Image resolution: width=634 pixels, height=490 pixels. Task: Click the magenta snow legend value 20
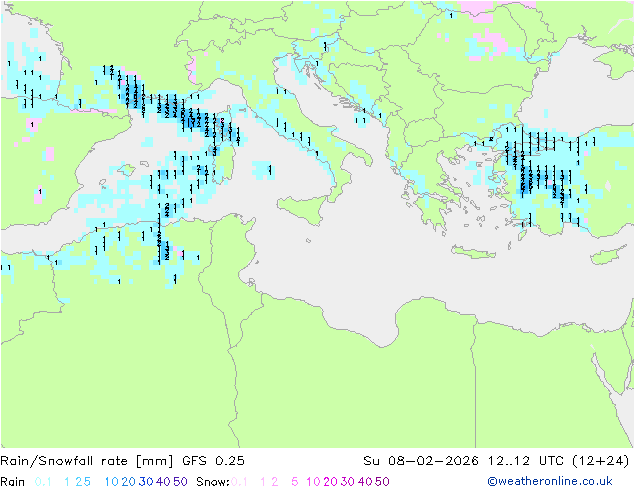click(x=330, y=482)
